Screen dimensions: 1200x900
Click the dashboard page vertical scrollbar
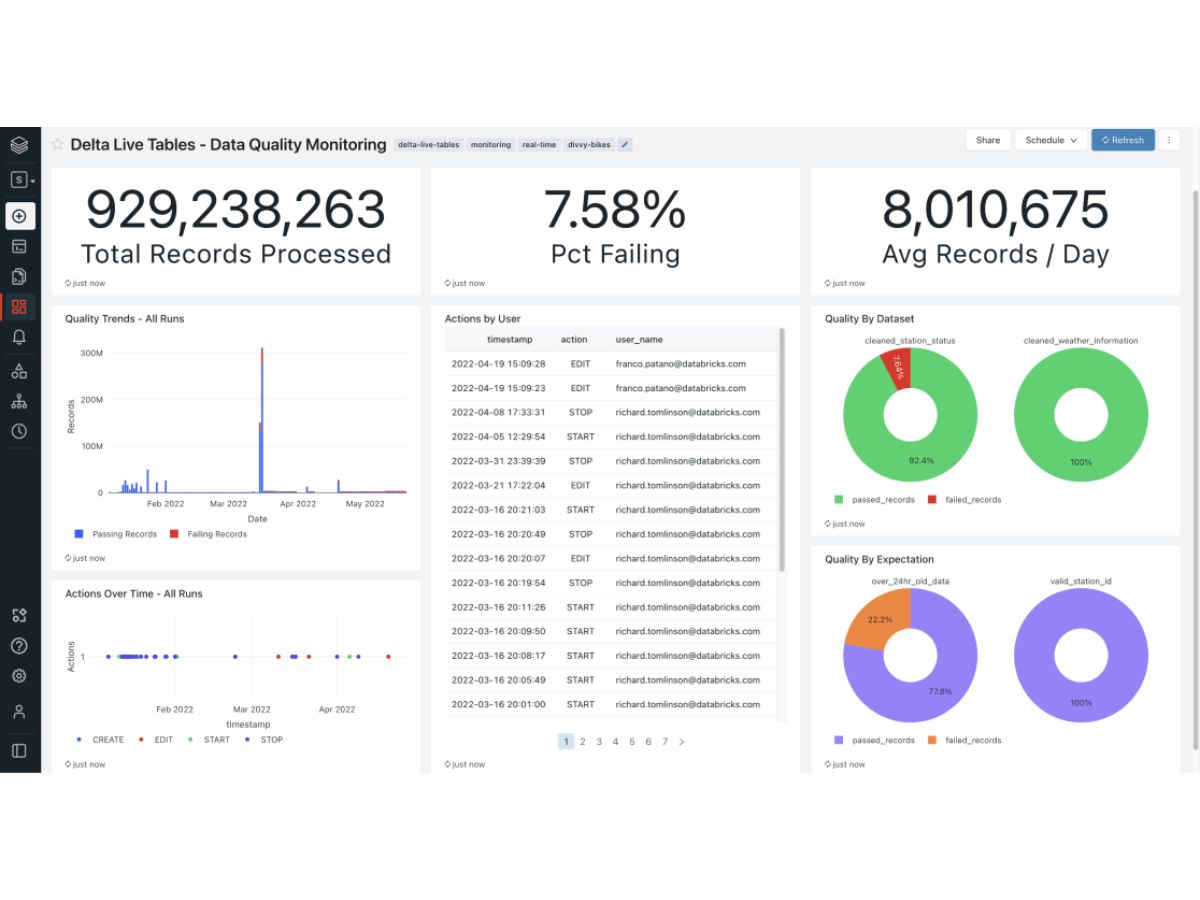1195,470
